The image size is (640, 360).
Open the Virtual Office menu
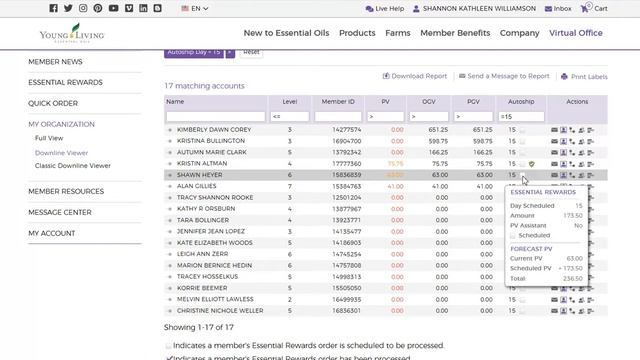tap(576, 33)
